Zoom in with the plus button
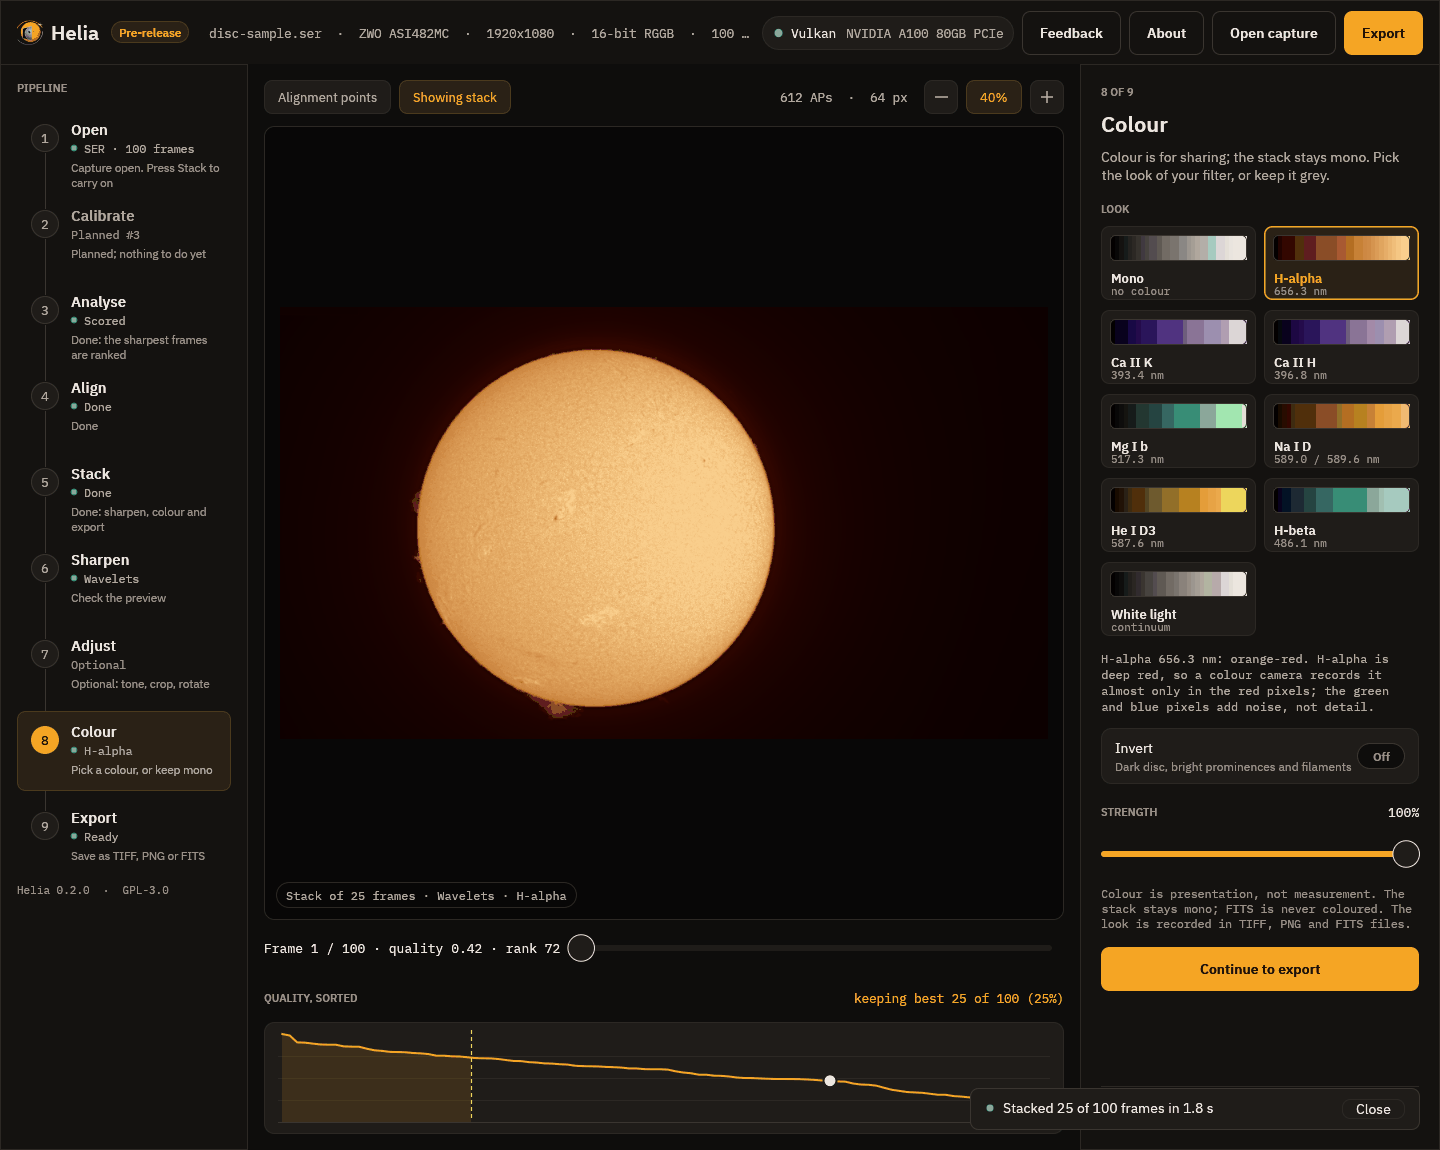The image size is (1440, 1150). (x=1047, y=97)
